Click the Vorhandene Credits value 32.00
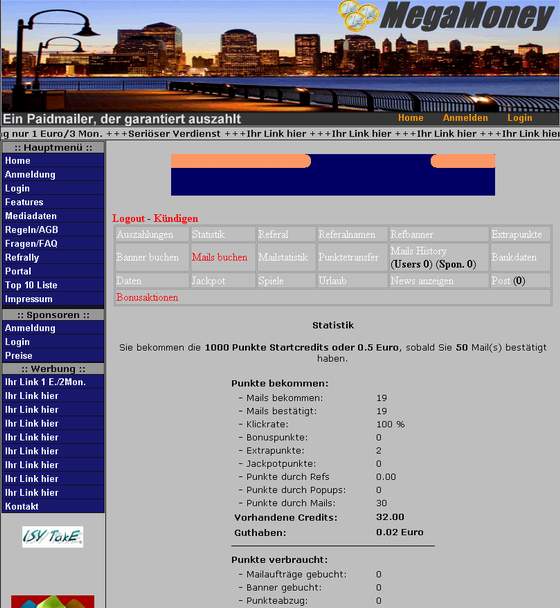560x608 pixels. (x=390, y=517)
